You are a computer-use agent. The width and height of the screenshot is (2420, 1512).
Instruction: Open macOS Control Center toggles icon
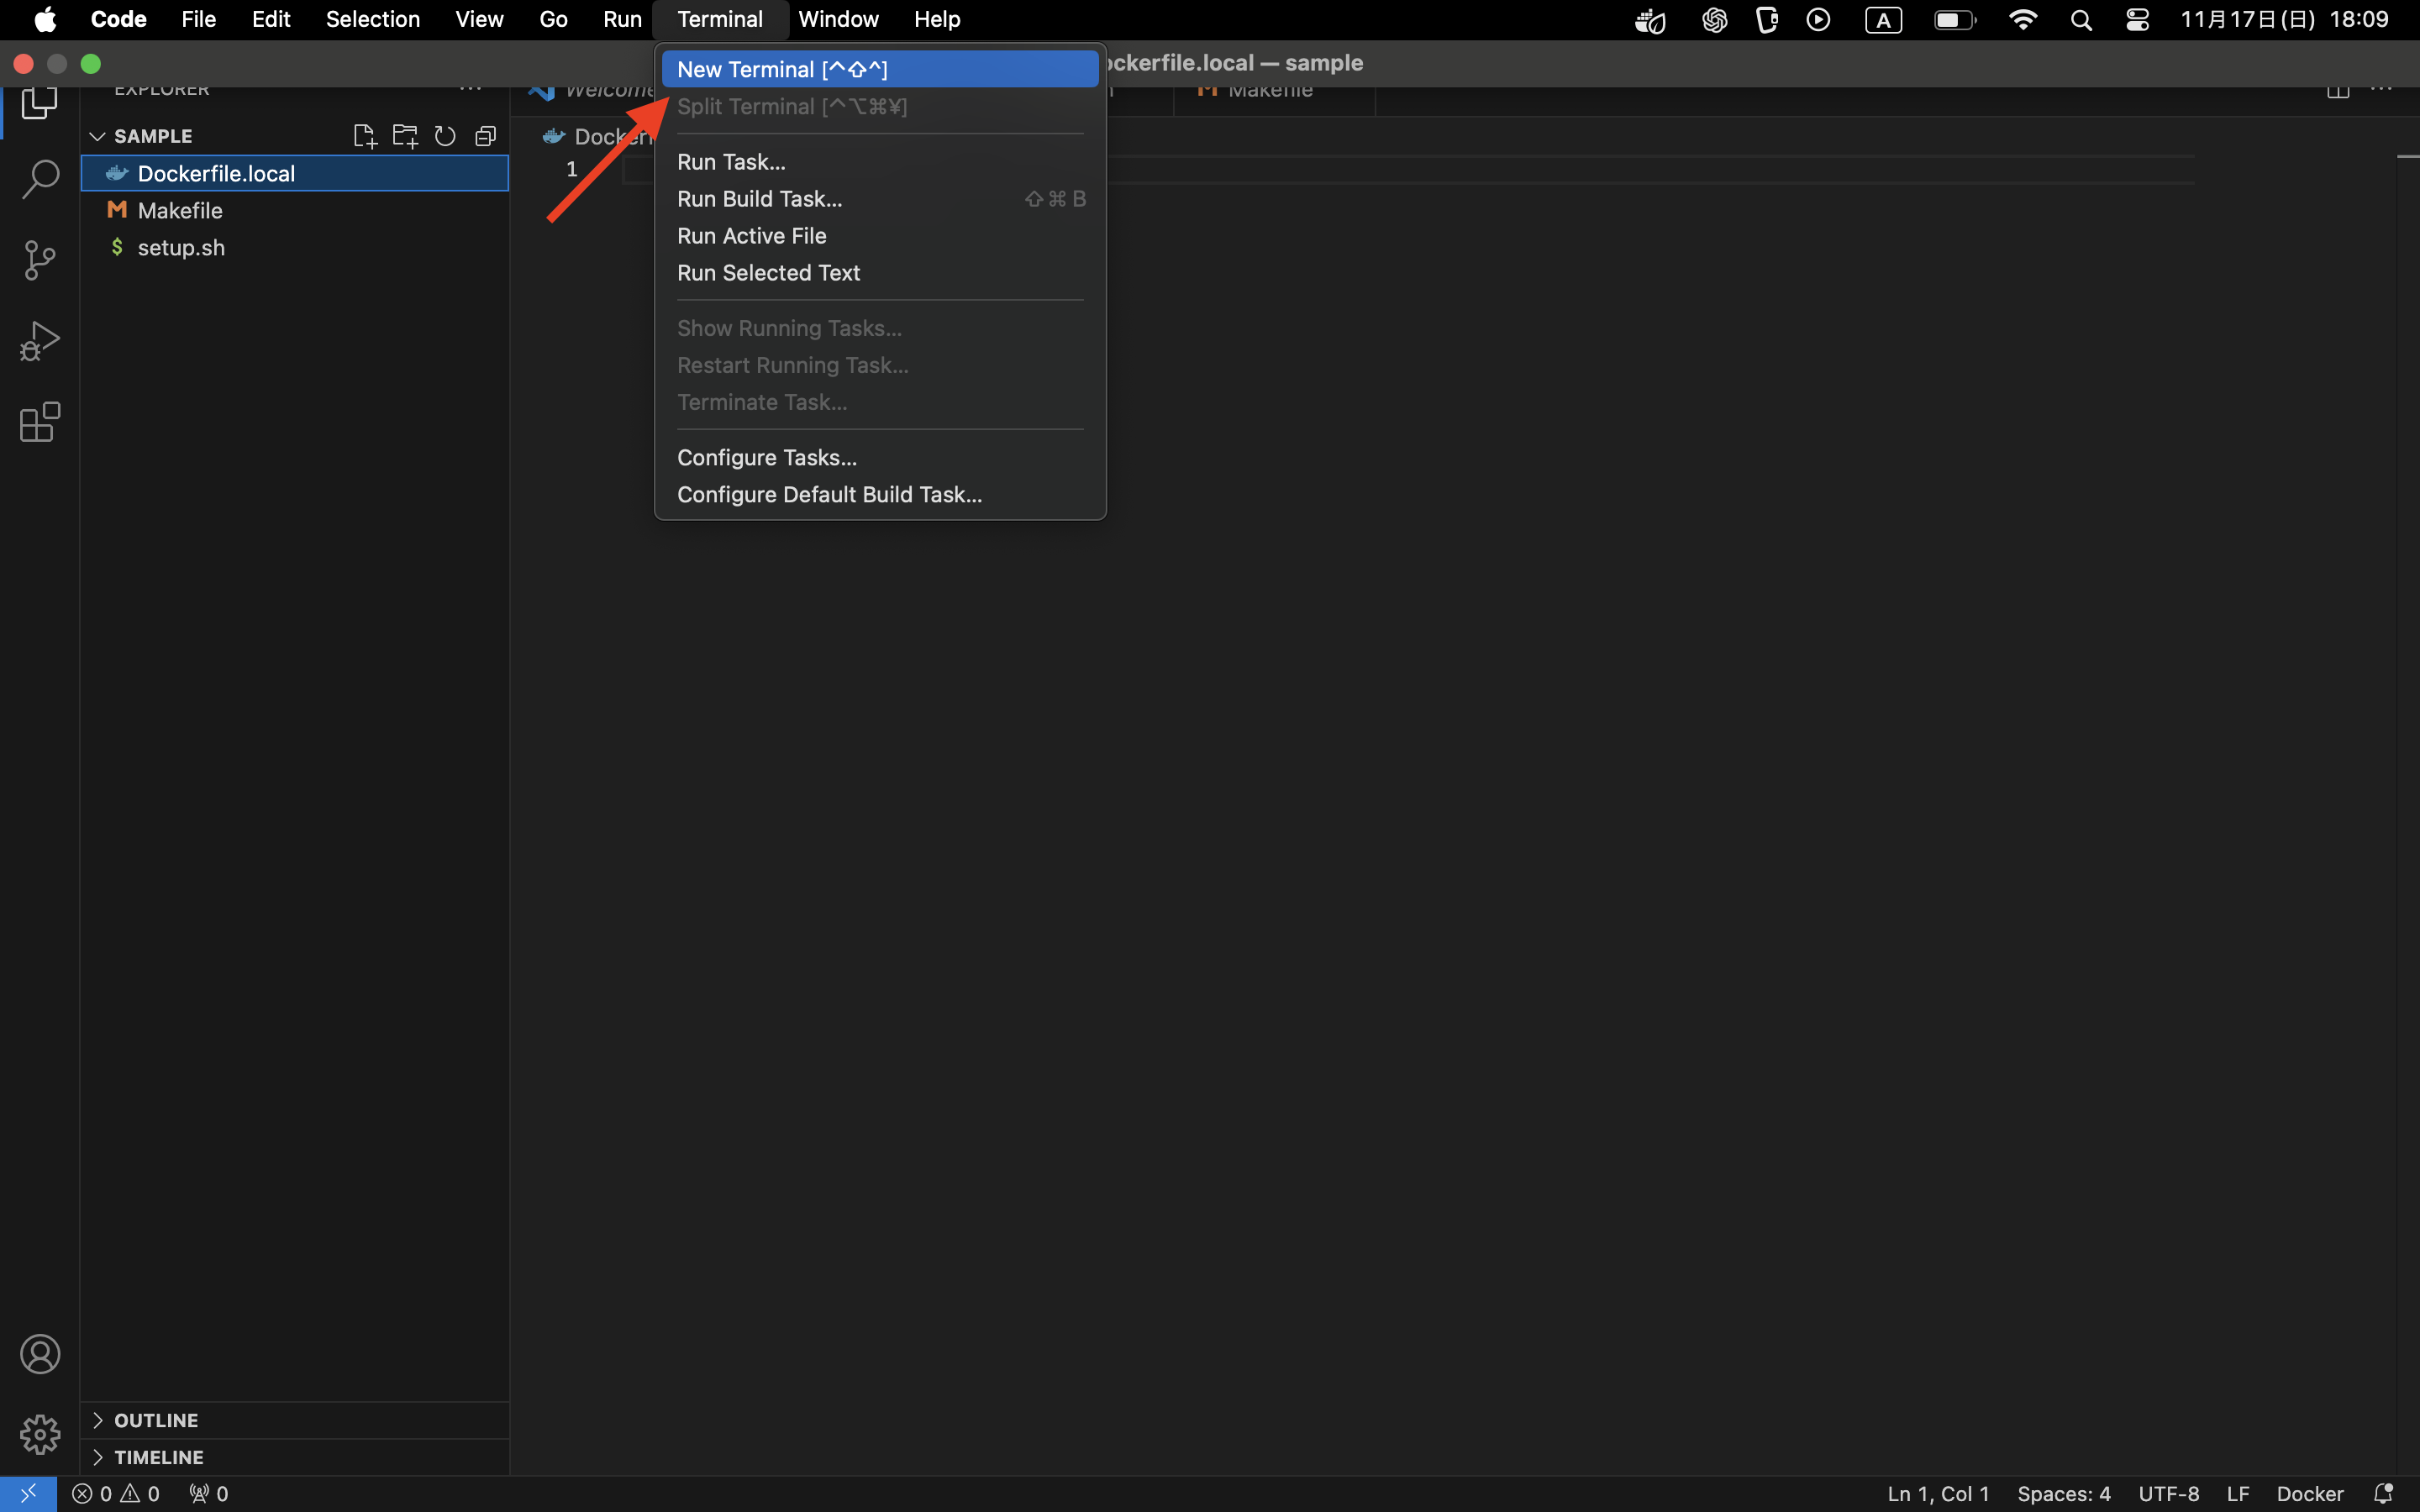click(2137, 20)
